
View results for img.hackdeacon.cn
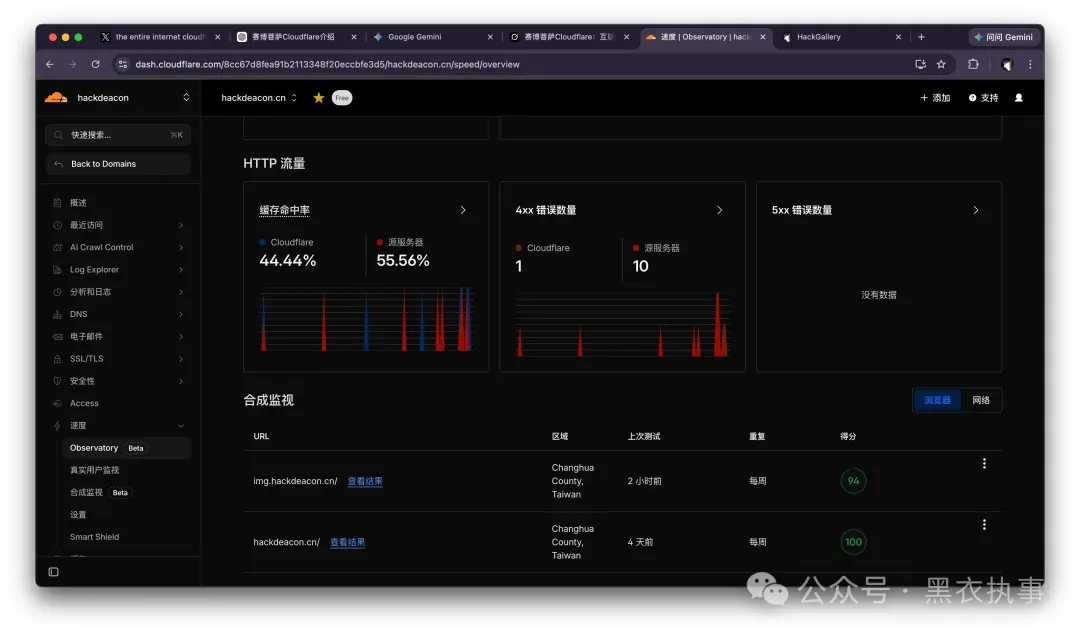(365, 481)
